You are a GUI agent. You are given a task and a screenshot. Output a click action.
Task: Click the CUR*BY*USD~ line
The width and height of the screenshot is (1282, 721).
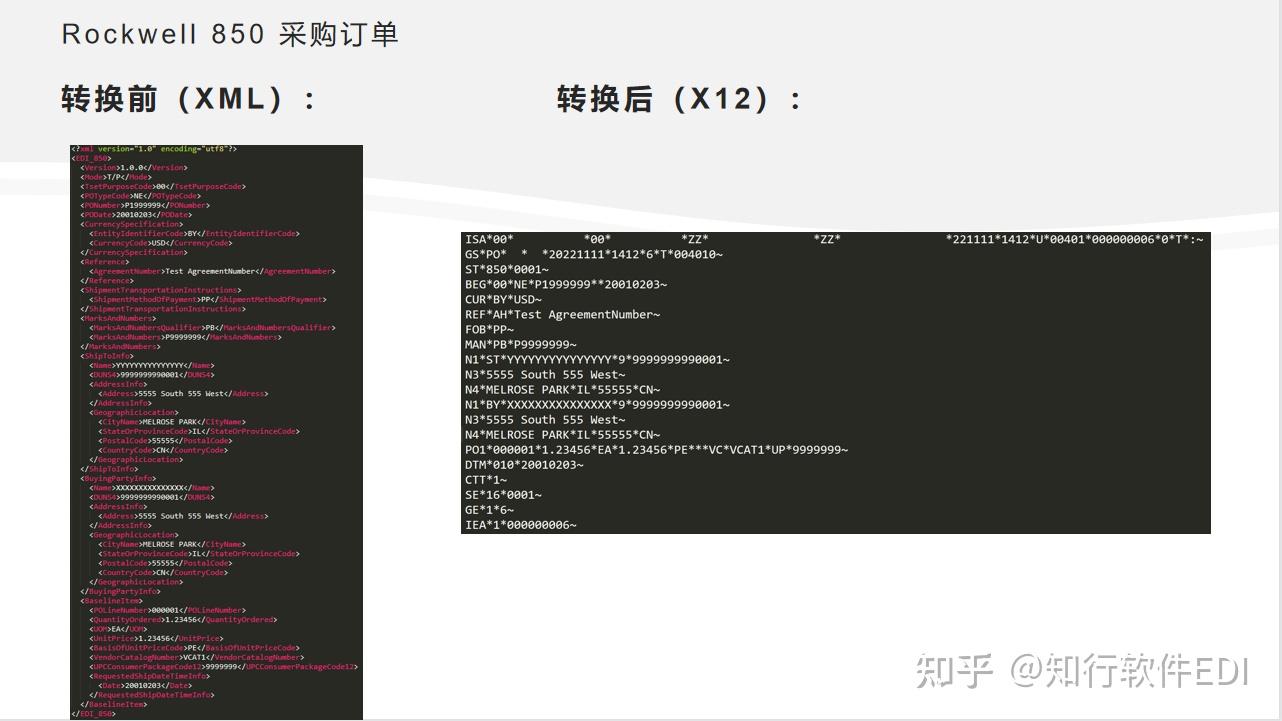[x=503, y=300]
